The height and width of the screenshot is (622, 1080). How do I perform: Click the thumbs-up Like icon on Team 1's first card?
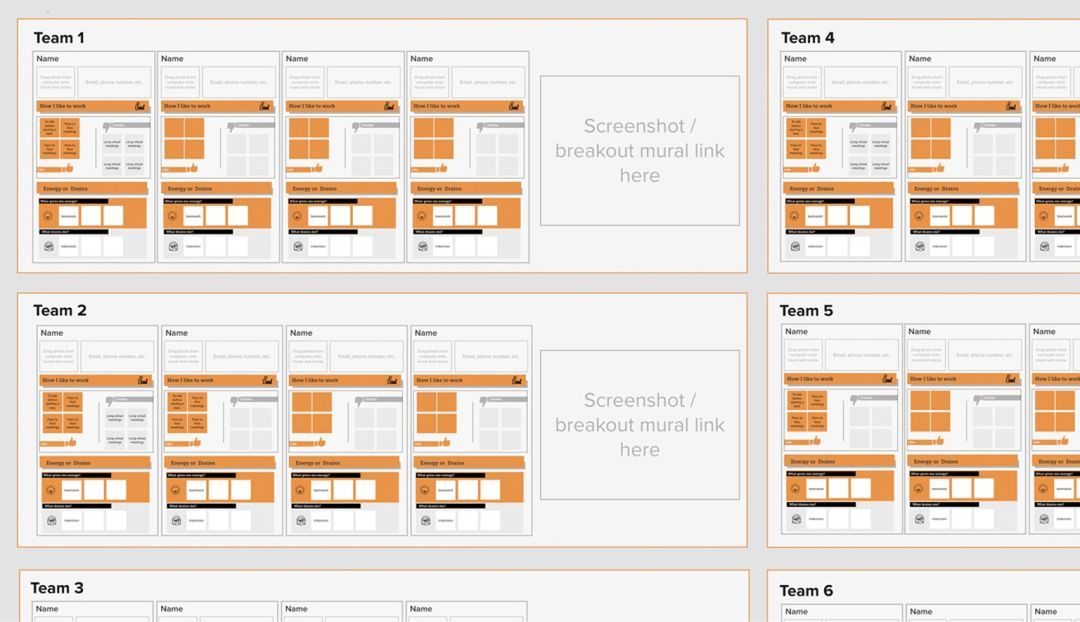pos(69,168)
